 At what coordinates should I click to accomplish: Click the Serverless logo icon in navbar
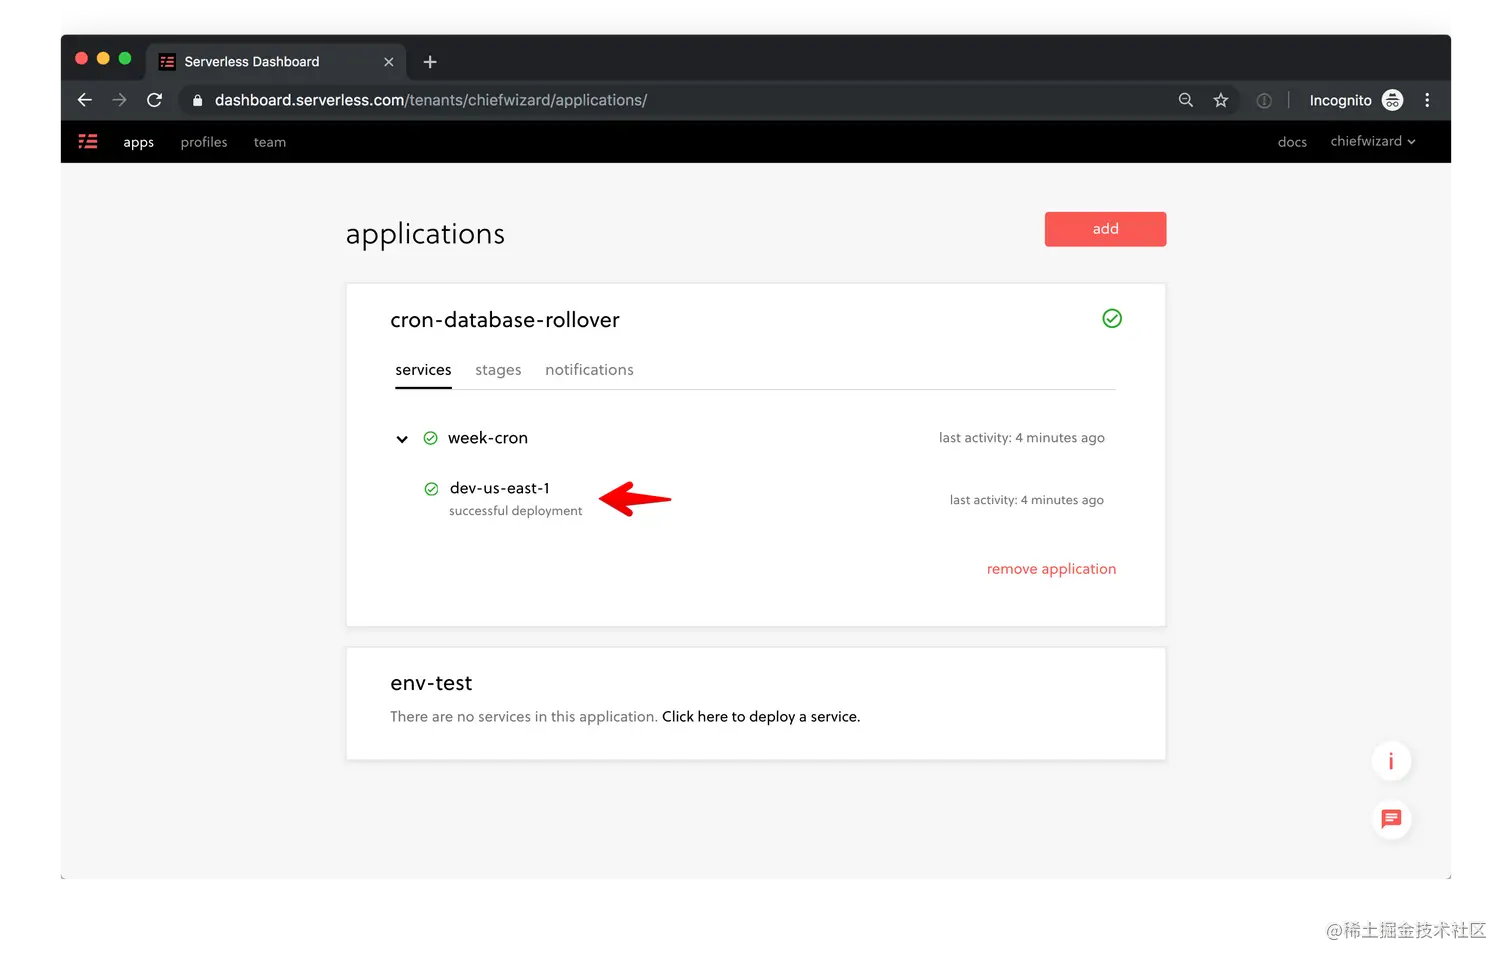[x=88, y=142]
